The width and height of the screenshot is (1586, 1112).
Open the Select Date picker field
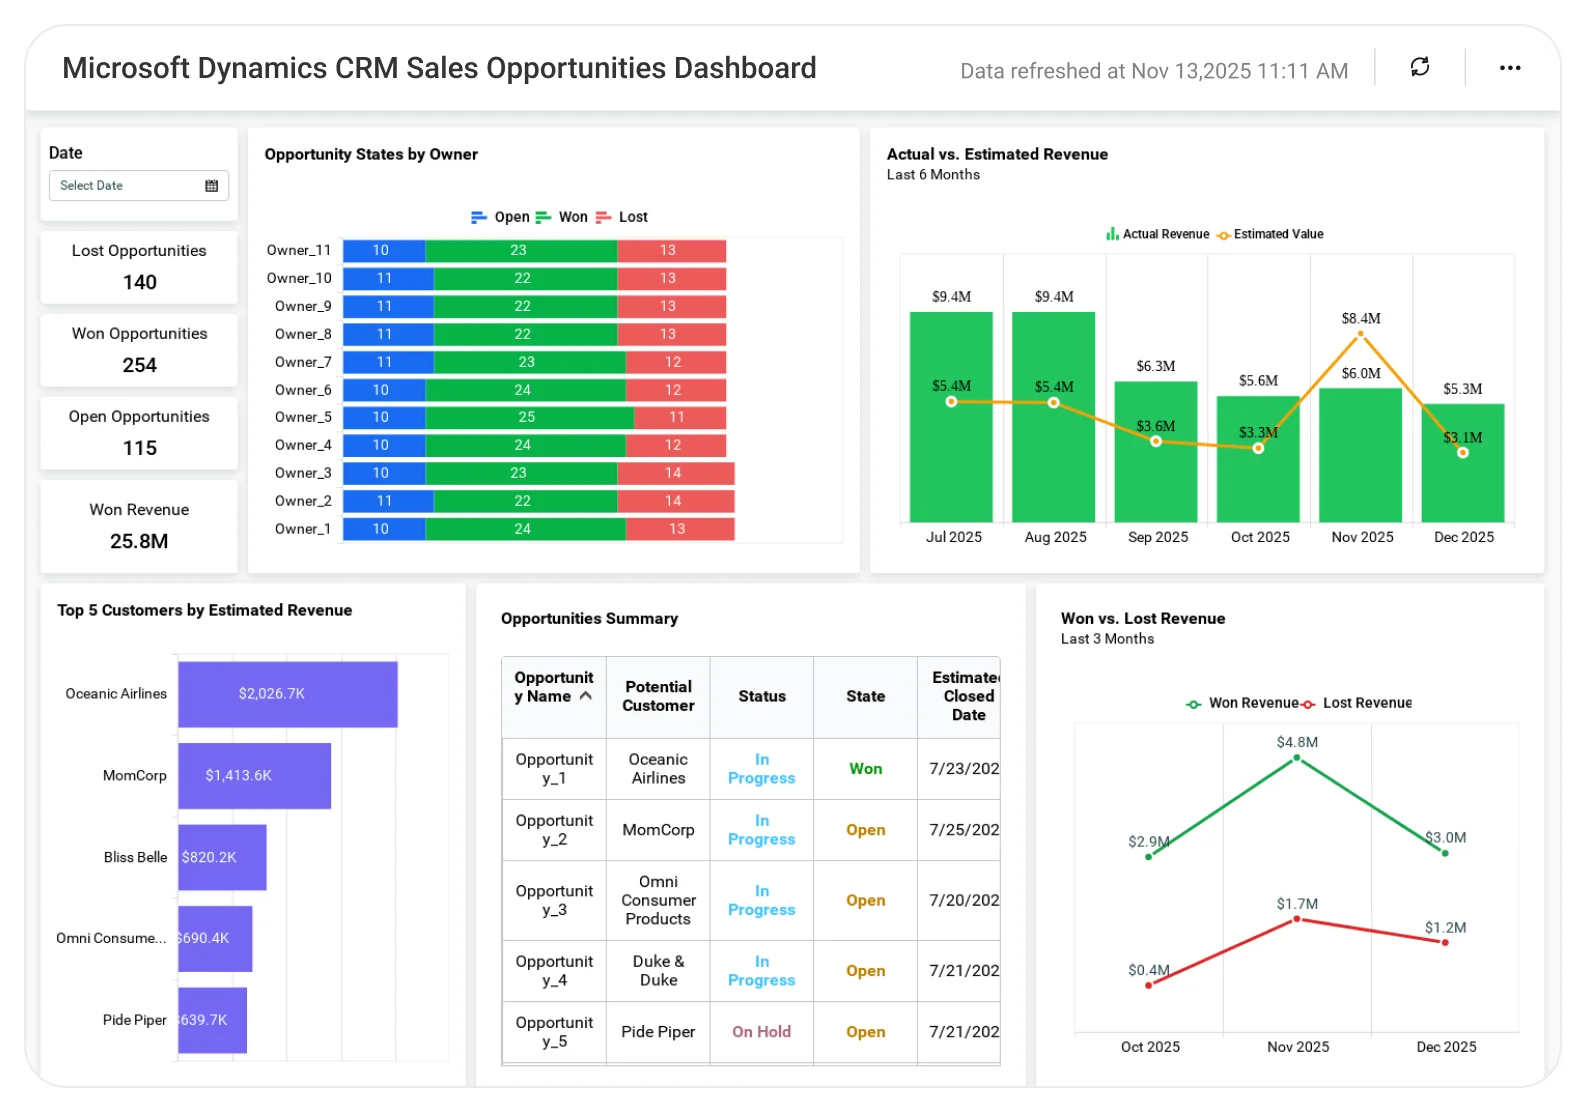pos(139,186)
